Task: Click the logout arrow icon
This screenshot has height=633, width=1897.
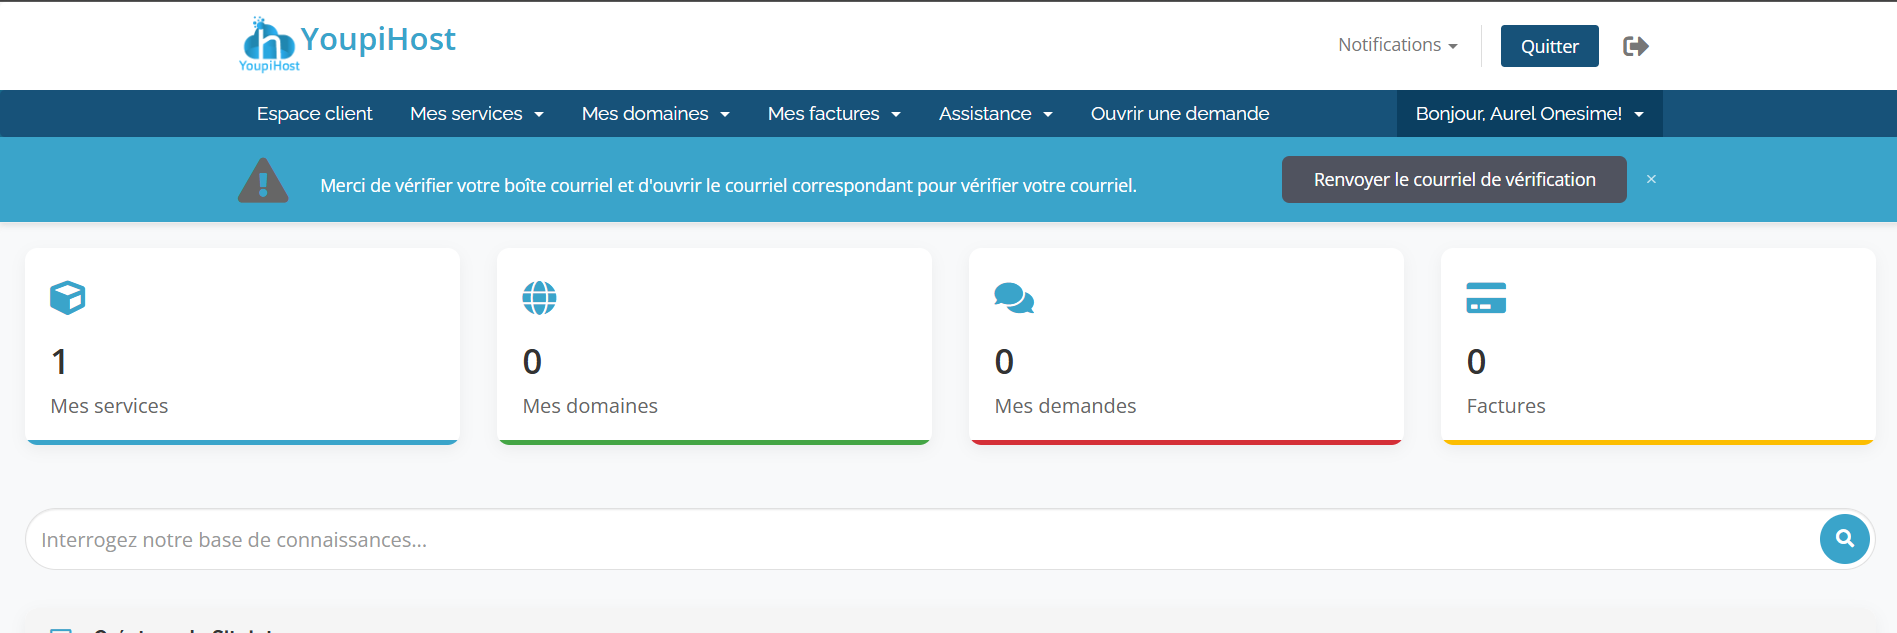Action: (1635, 46)
